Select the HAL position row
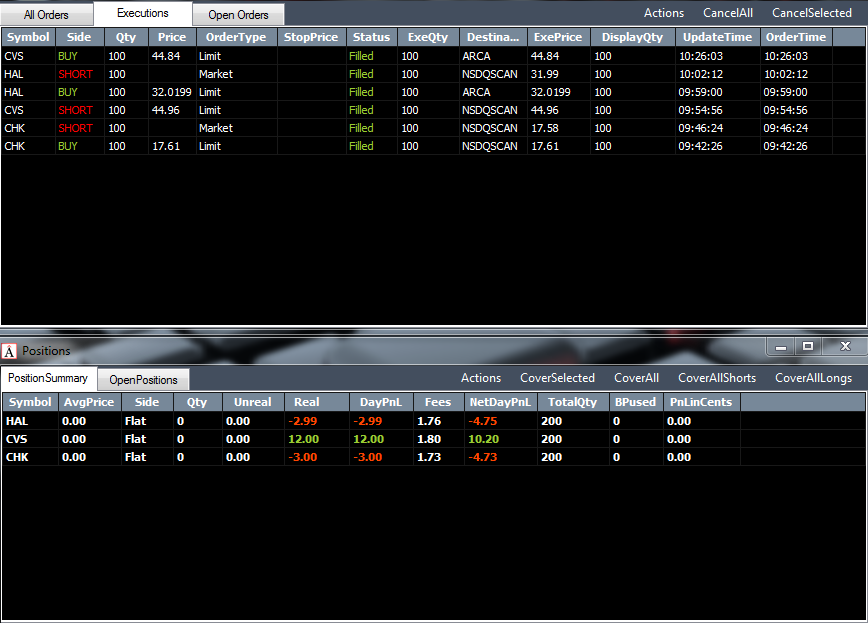 coord(433,421)
